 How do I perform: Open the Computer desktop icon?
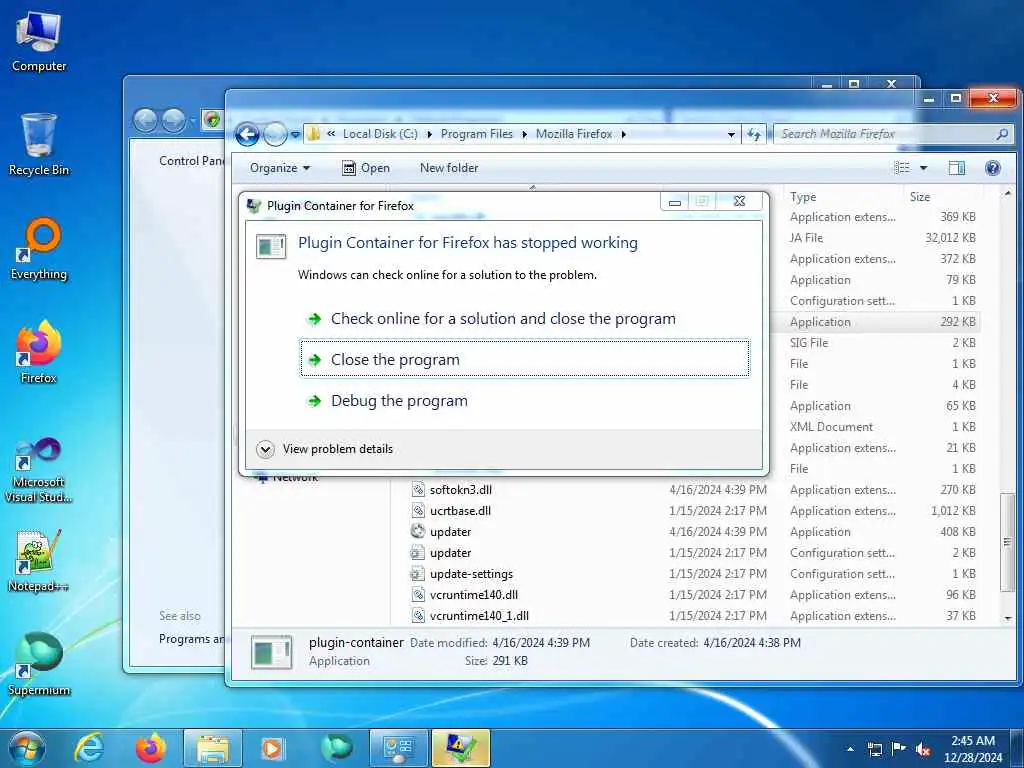click(39, 42)
